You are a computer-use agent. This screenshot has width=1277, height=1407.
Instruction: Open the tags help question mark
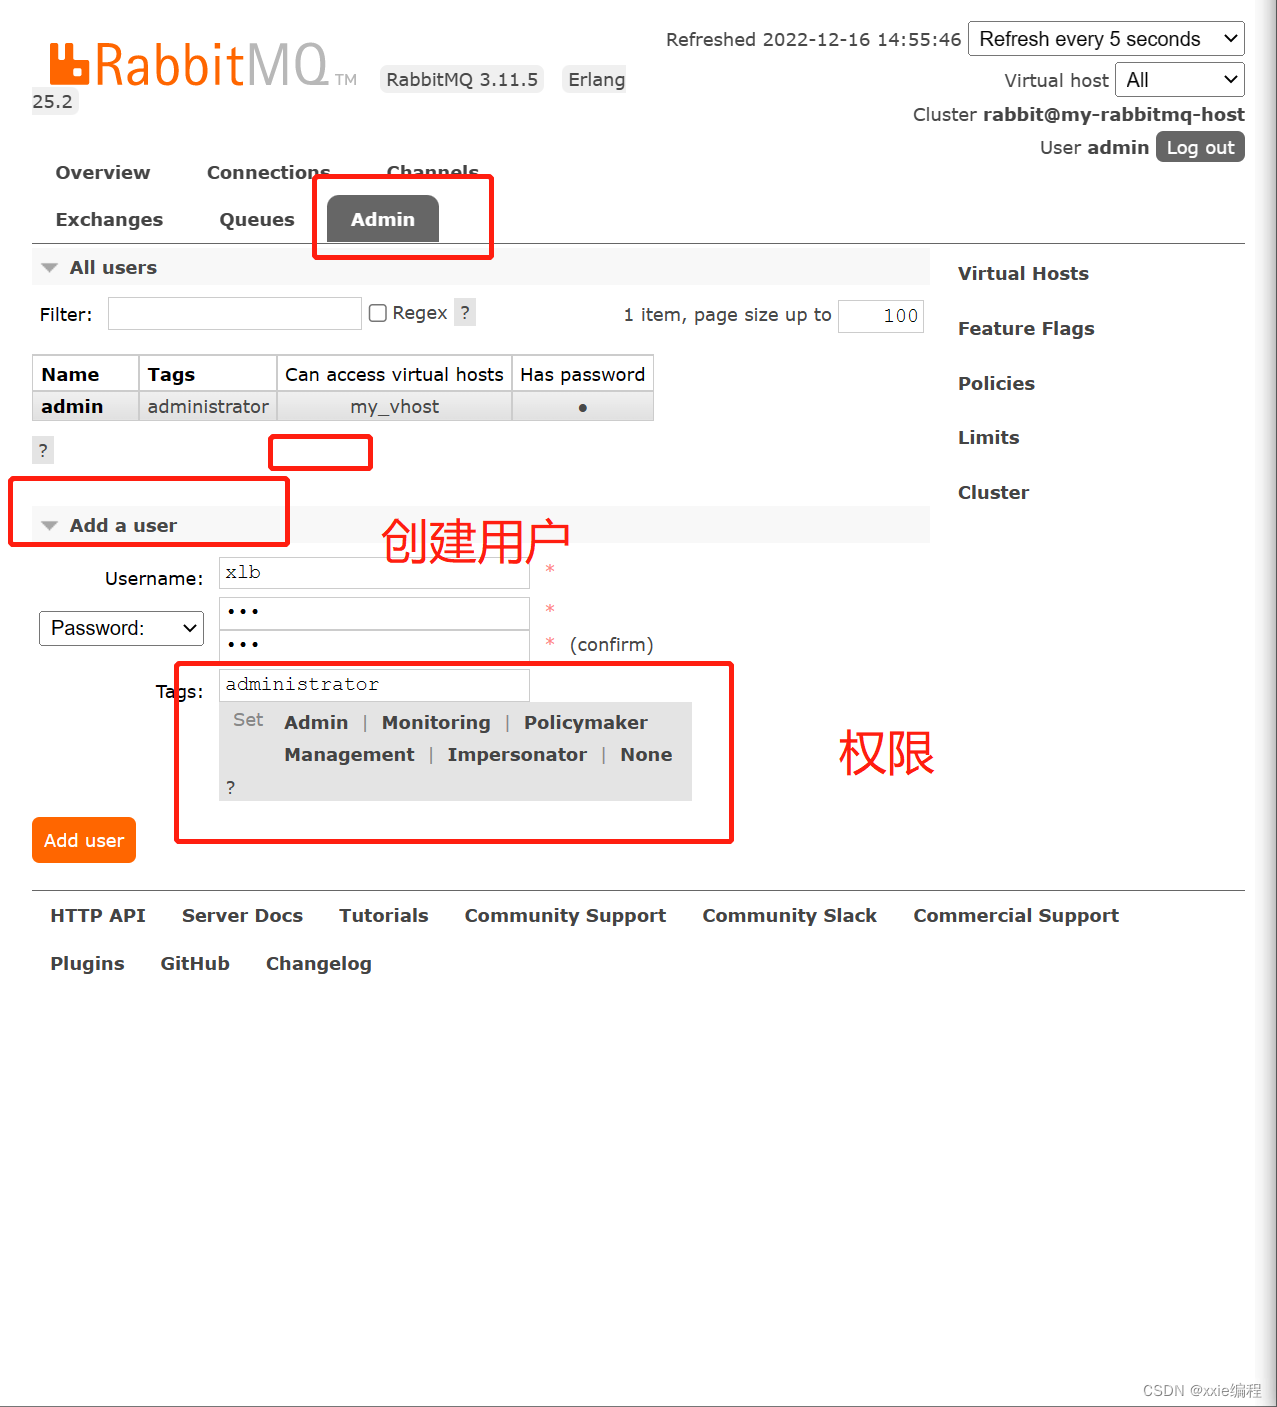[x=231, y=787]
